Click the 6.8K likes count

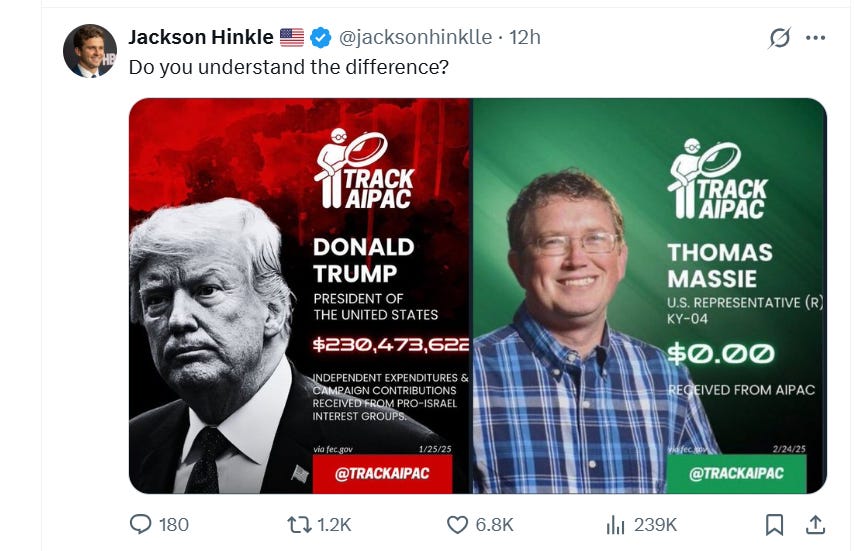pyautogui.click(x=494, y=525)
